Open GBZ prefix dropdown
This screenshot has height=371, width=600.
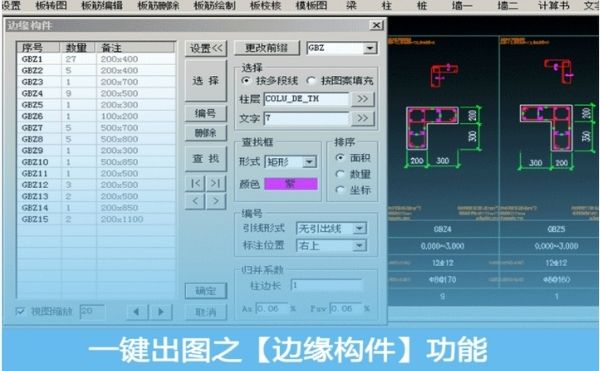(x=370, y=48)
